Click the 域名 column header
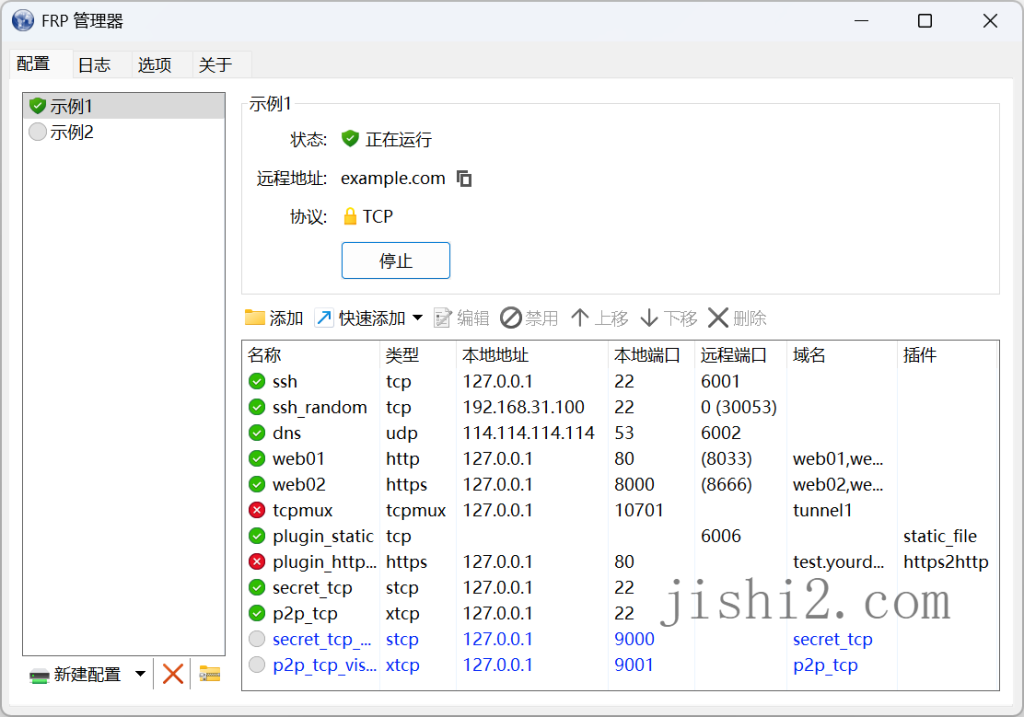1024x717 pixels. tap(842, 355)
